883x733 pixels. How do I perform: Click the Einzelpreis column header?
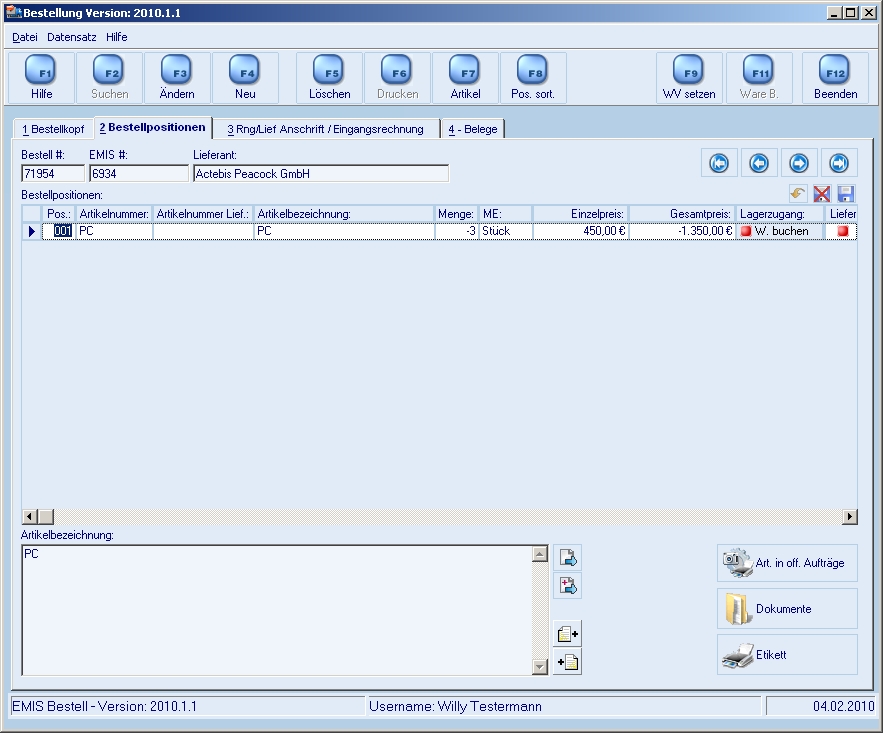pyautogui.click(x=581, y=214)
